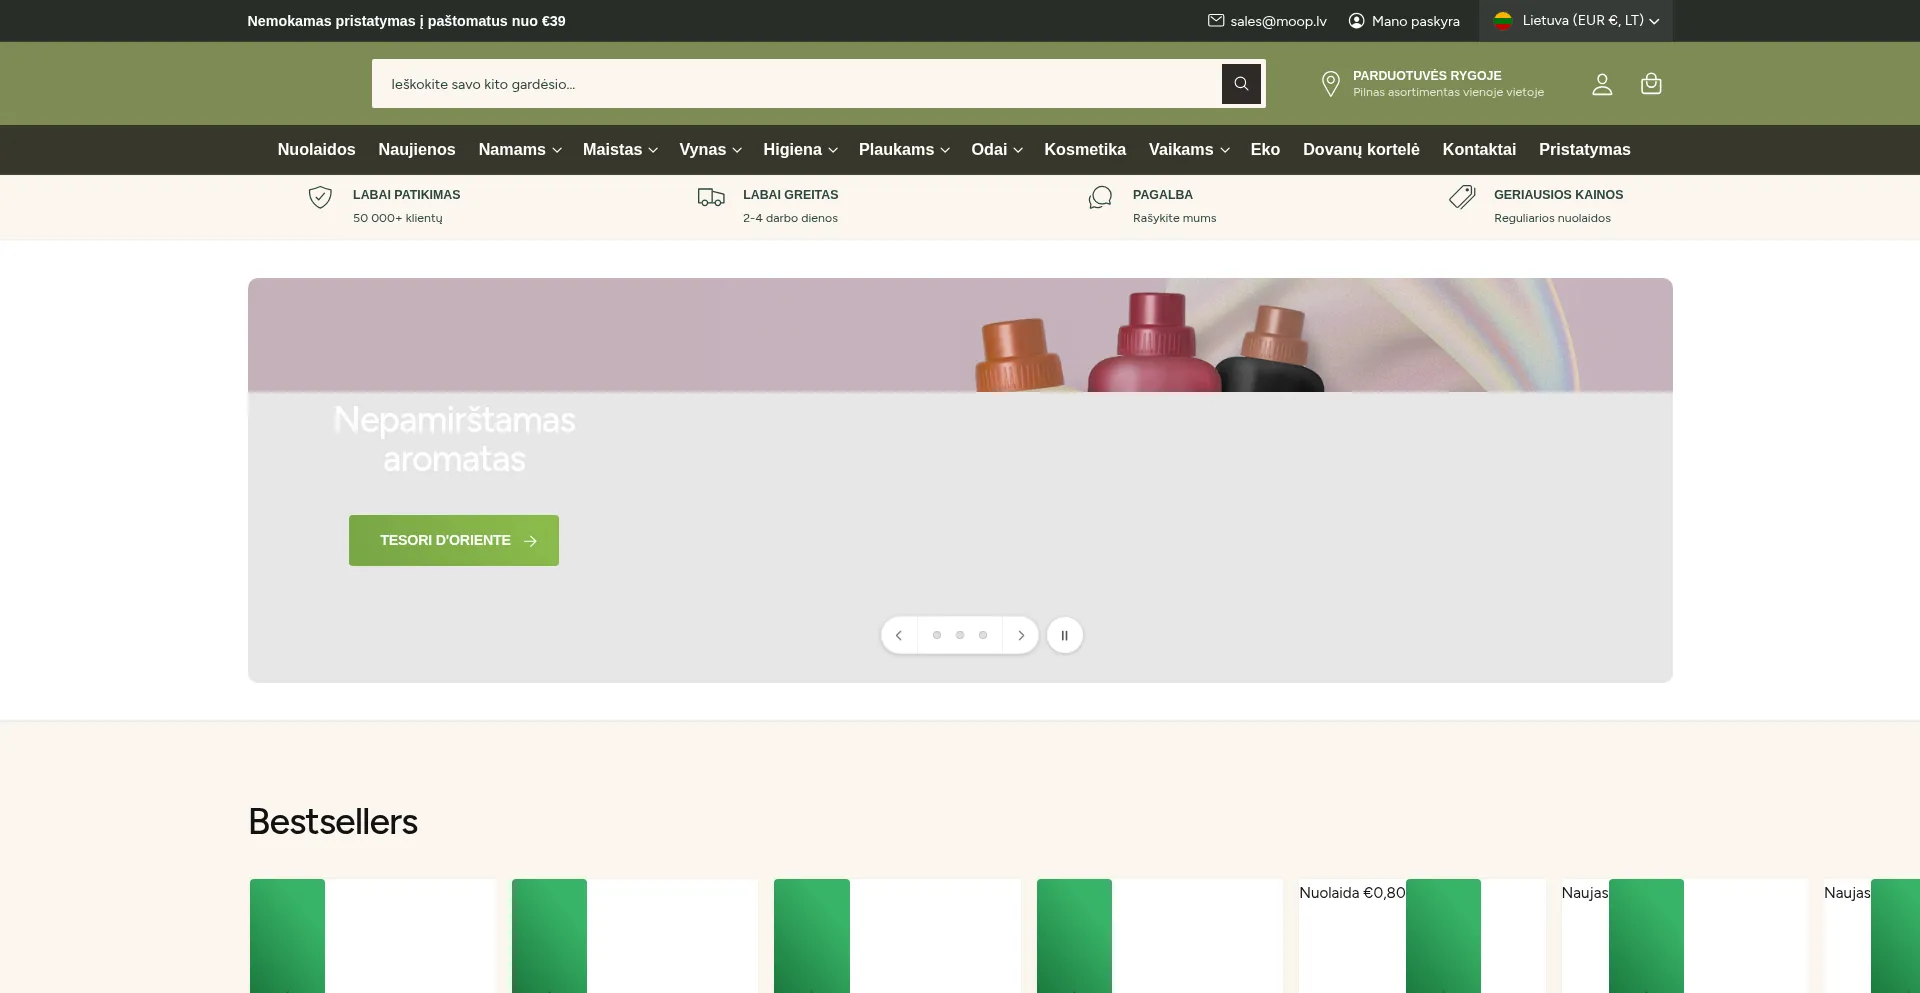Screen dimensions: 1920x993
Task: Select the third slide dot
Action: [983, 635]
